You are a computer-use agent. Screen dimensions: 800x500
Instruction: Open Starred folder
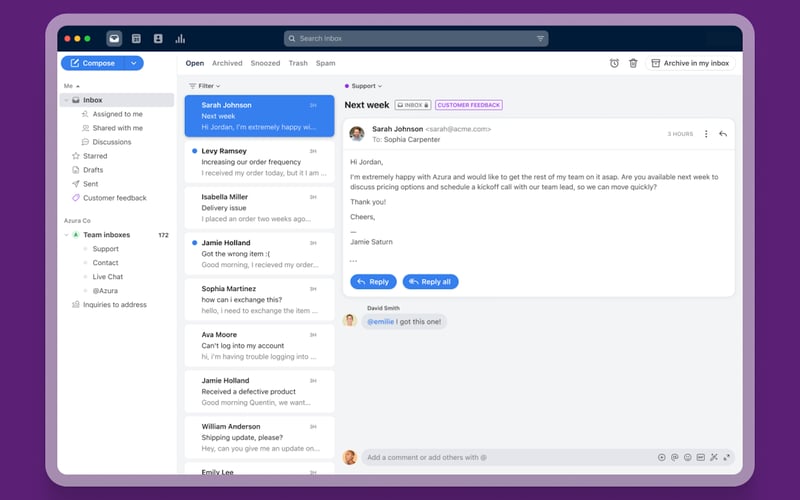tap(95, 156)
